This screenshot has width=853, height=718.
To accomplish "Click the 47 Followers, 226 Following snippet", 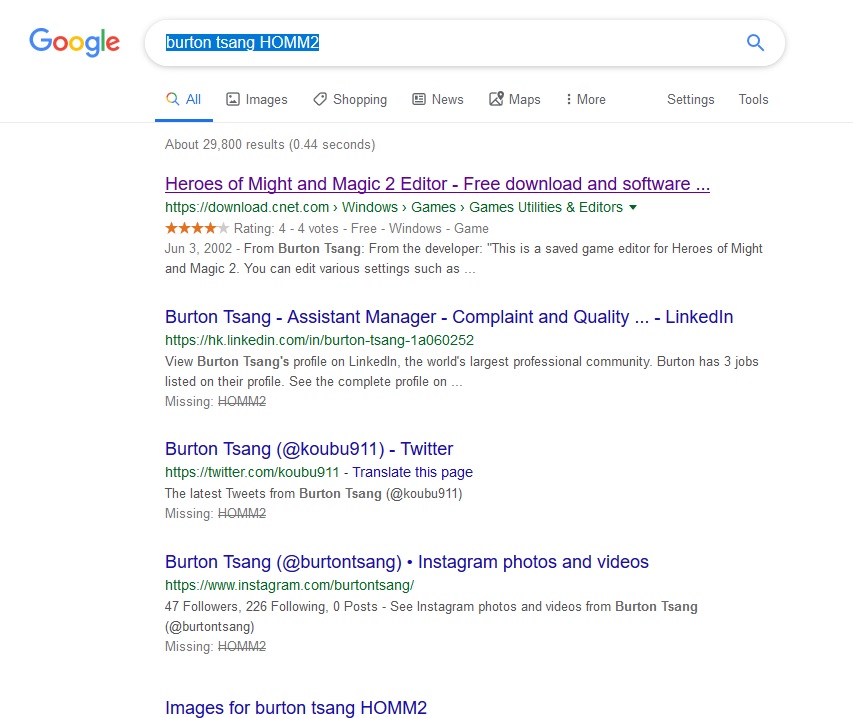I will tap(431, 616).
